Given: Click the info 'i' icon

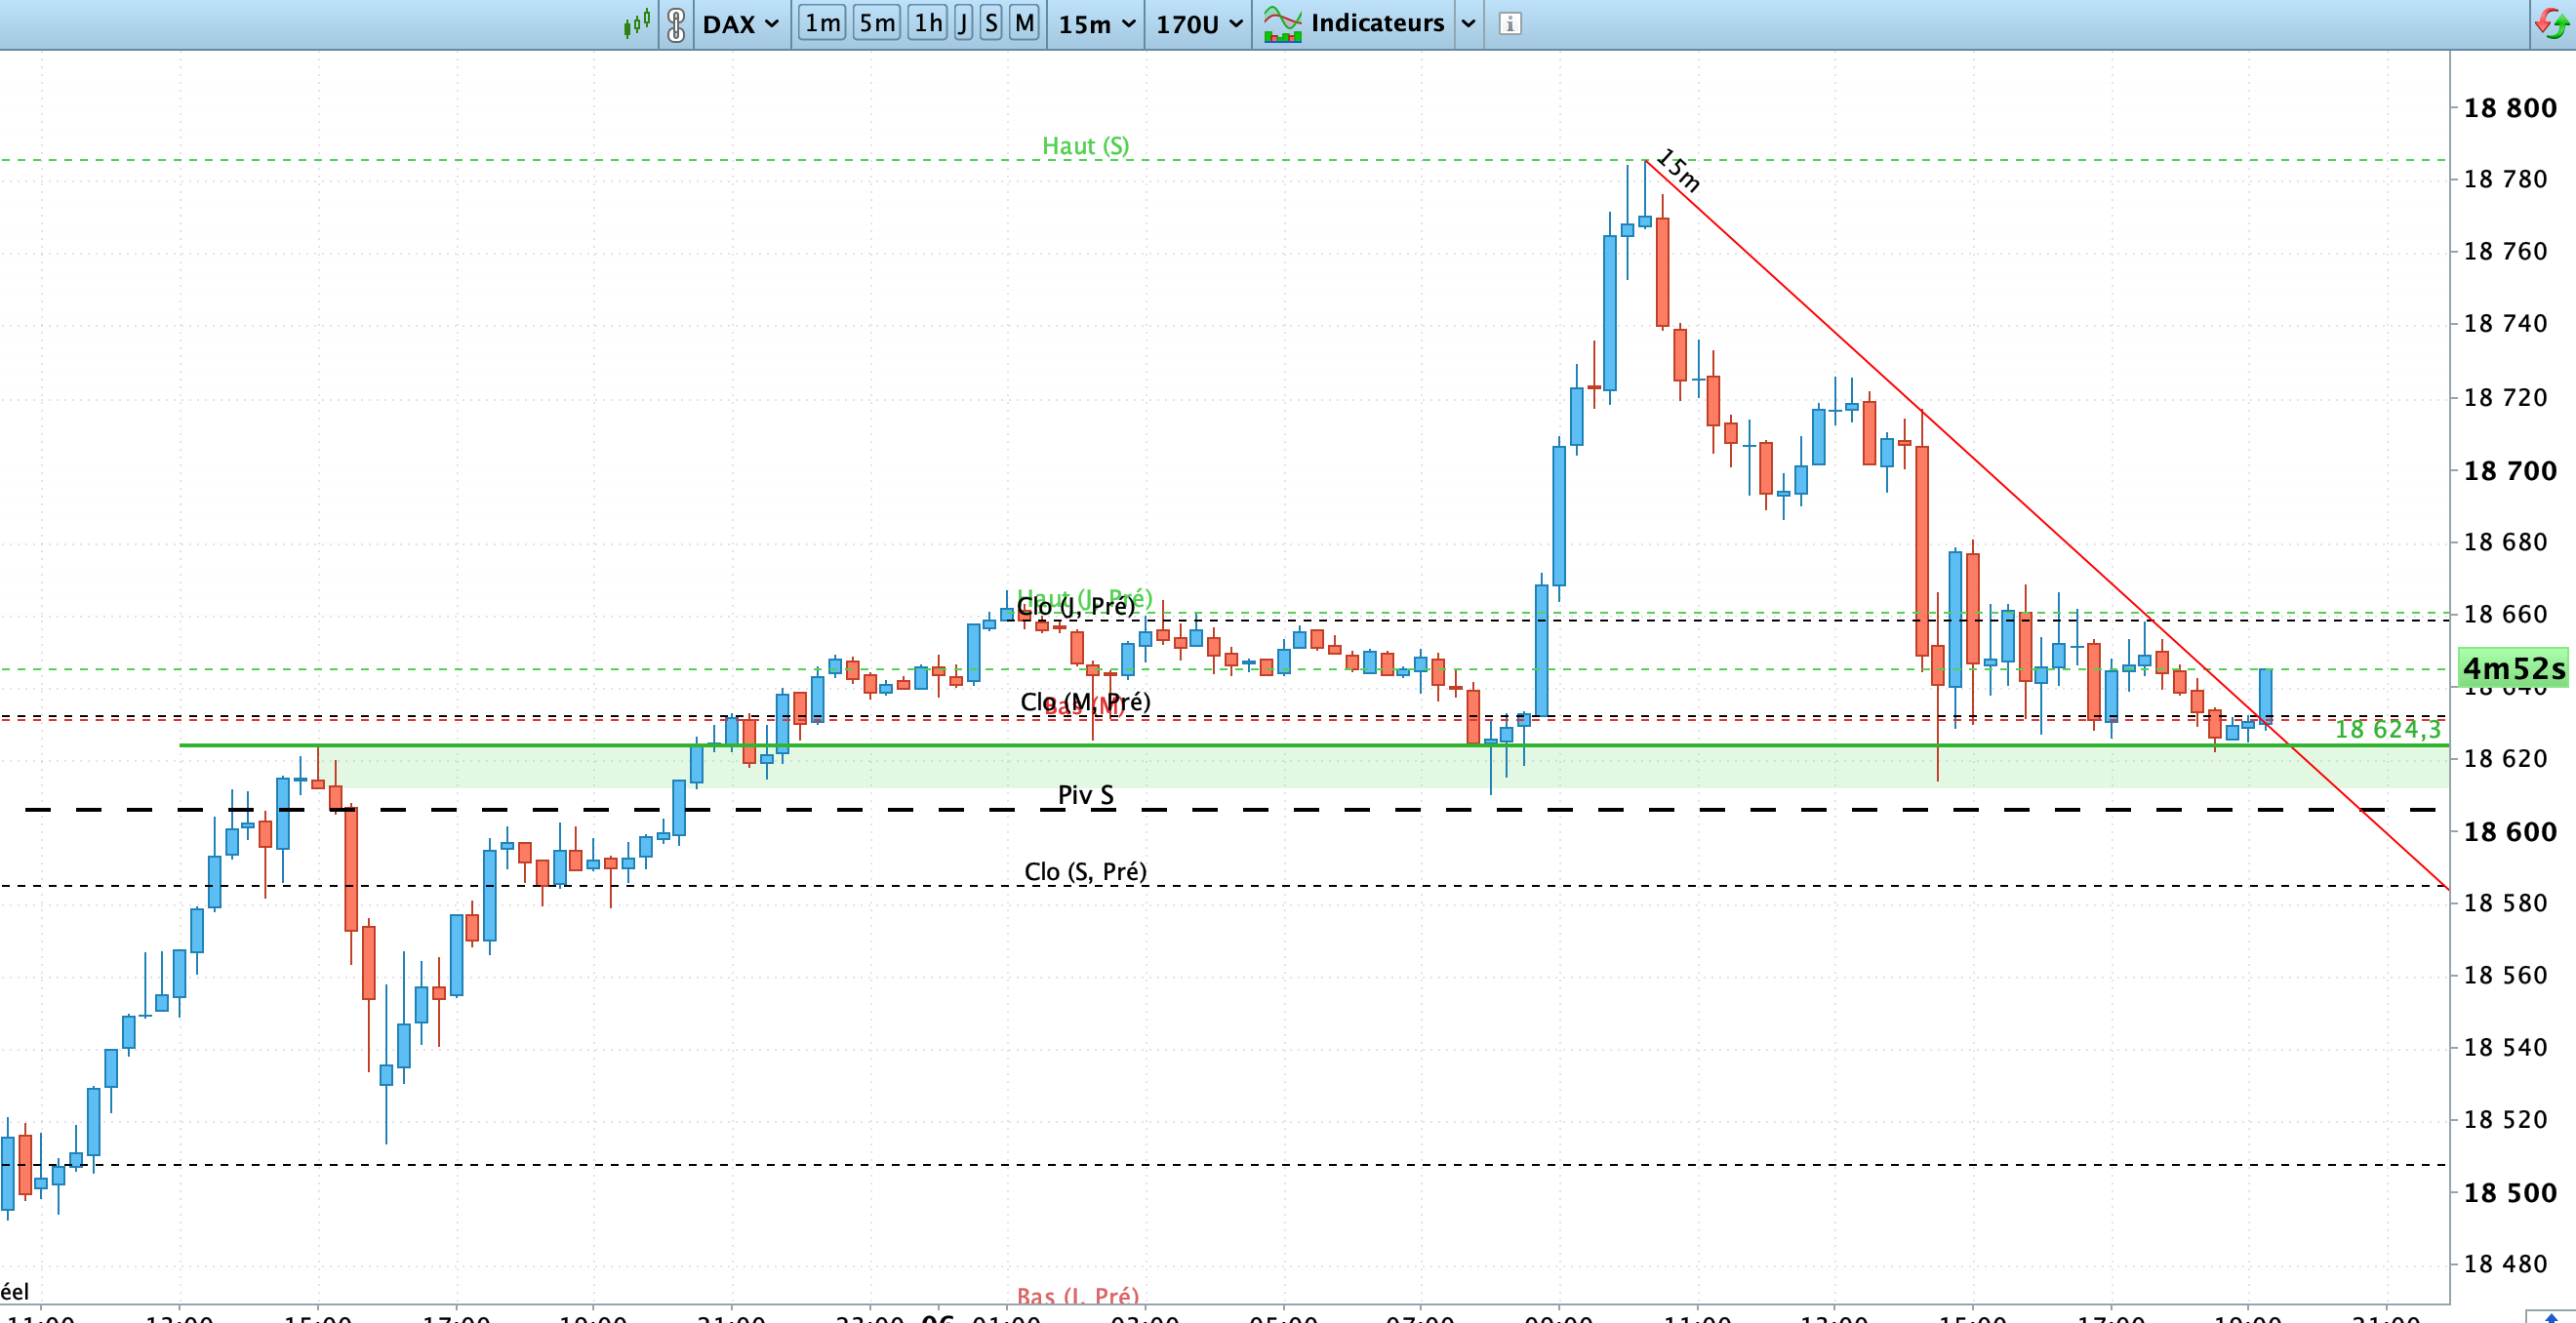Looking at the screenshot, I should pos(1510,24).
